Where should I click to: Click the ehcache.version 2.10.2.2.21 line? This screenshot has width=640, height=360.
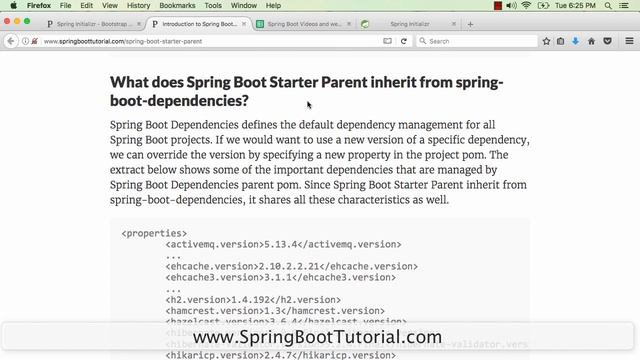pos(291,267)
